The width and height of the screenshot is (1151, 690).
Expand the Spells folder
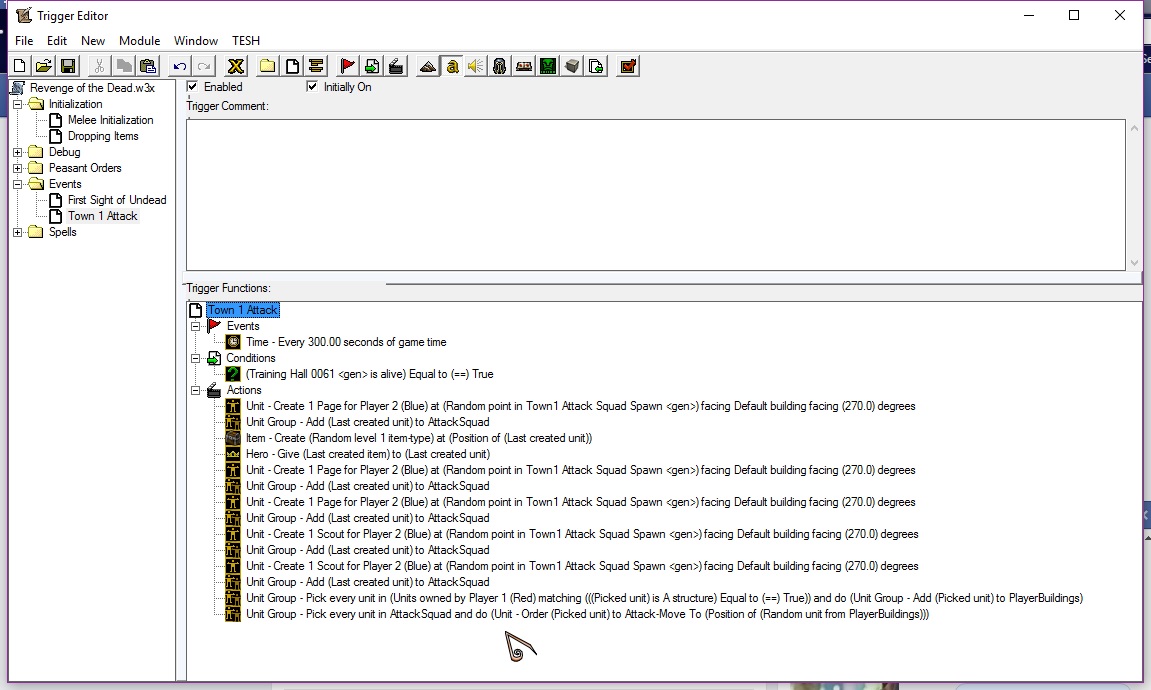[x=18, y=233]
